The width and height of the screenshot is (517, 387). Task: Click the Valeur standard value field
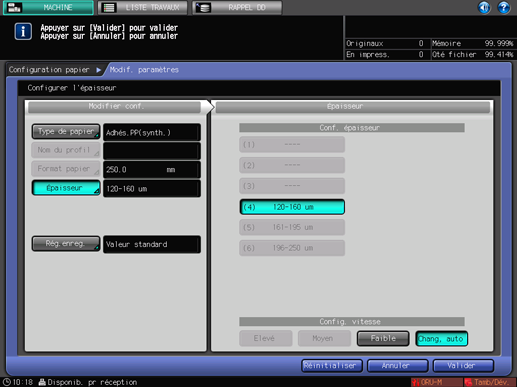tap(152, 244)
